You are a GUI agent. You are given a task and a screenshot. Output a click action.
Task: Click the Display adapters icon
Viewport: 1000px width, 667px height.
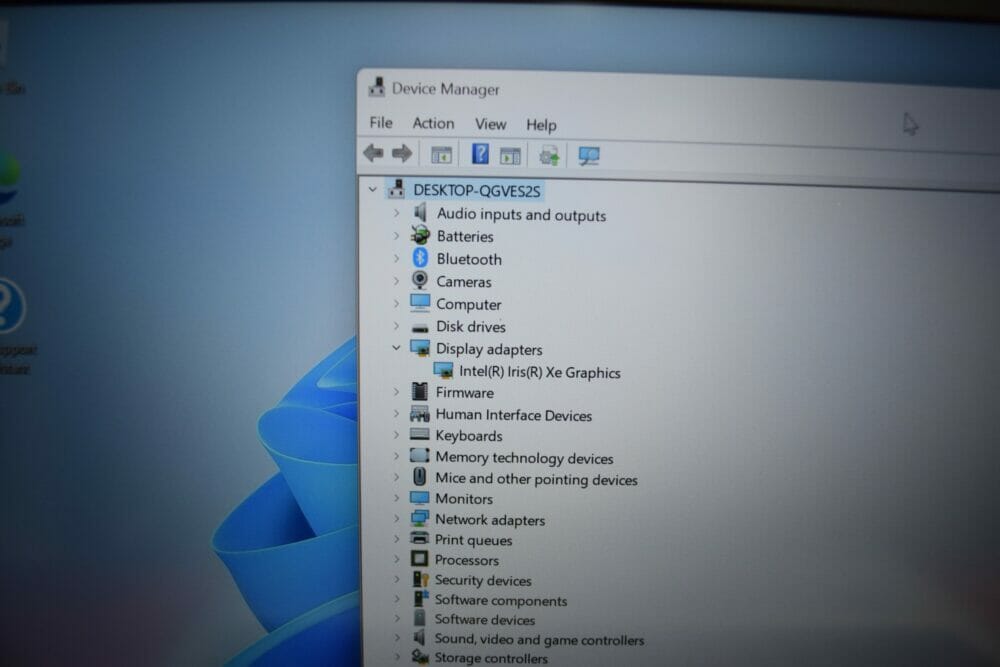click(420, 348)
